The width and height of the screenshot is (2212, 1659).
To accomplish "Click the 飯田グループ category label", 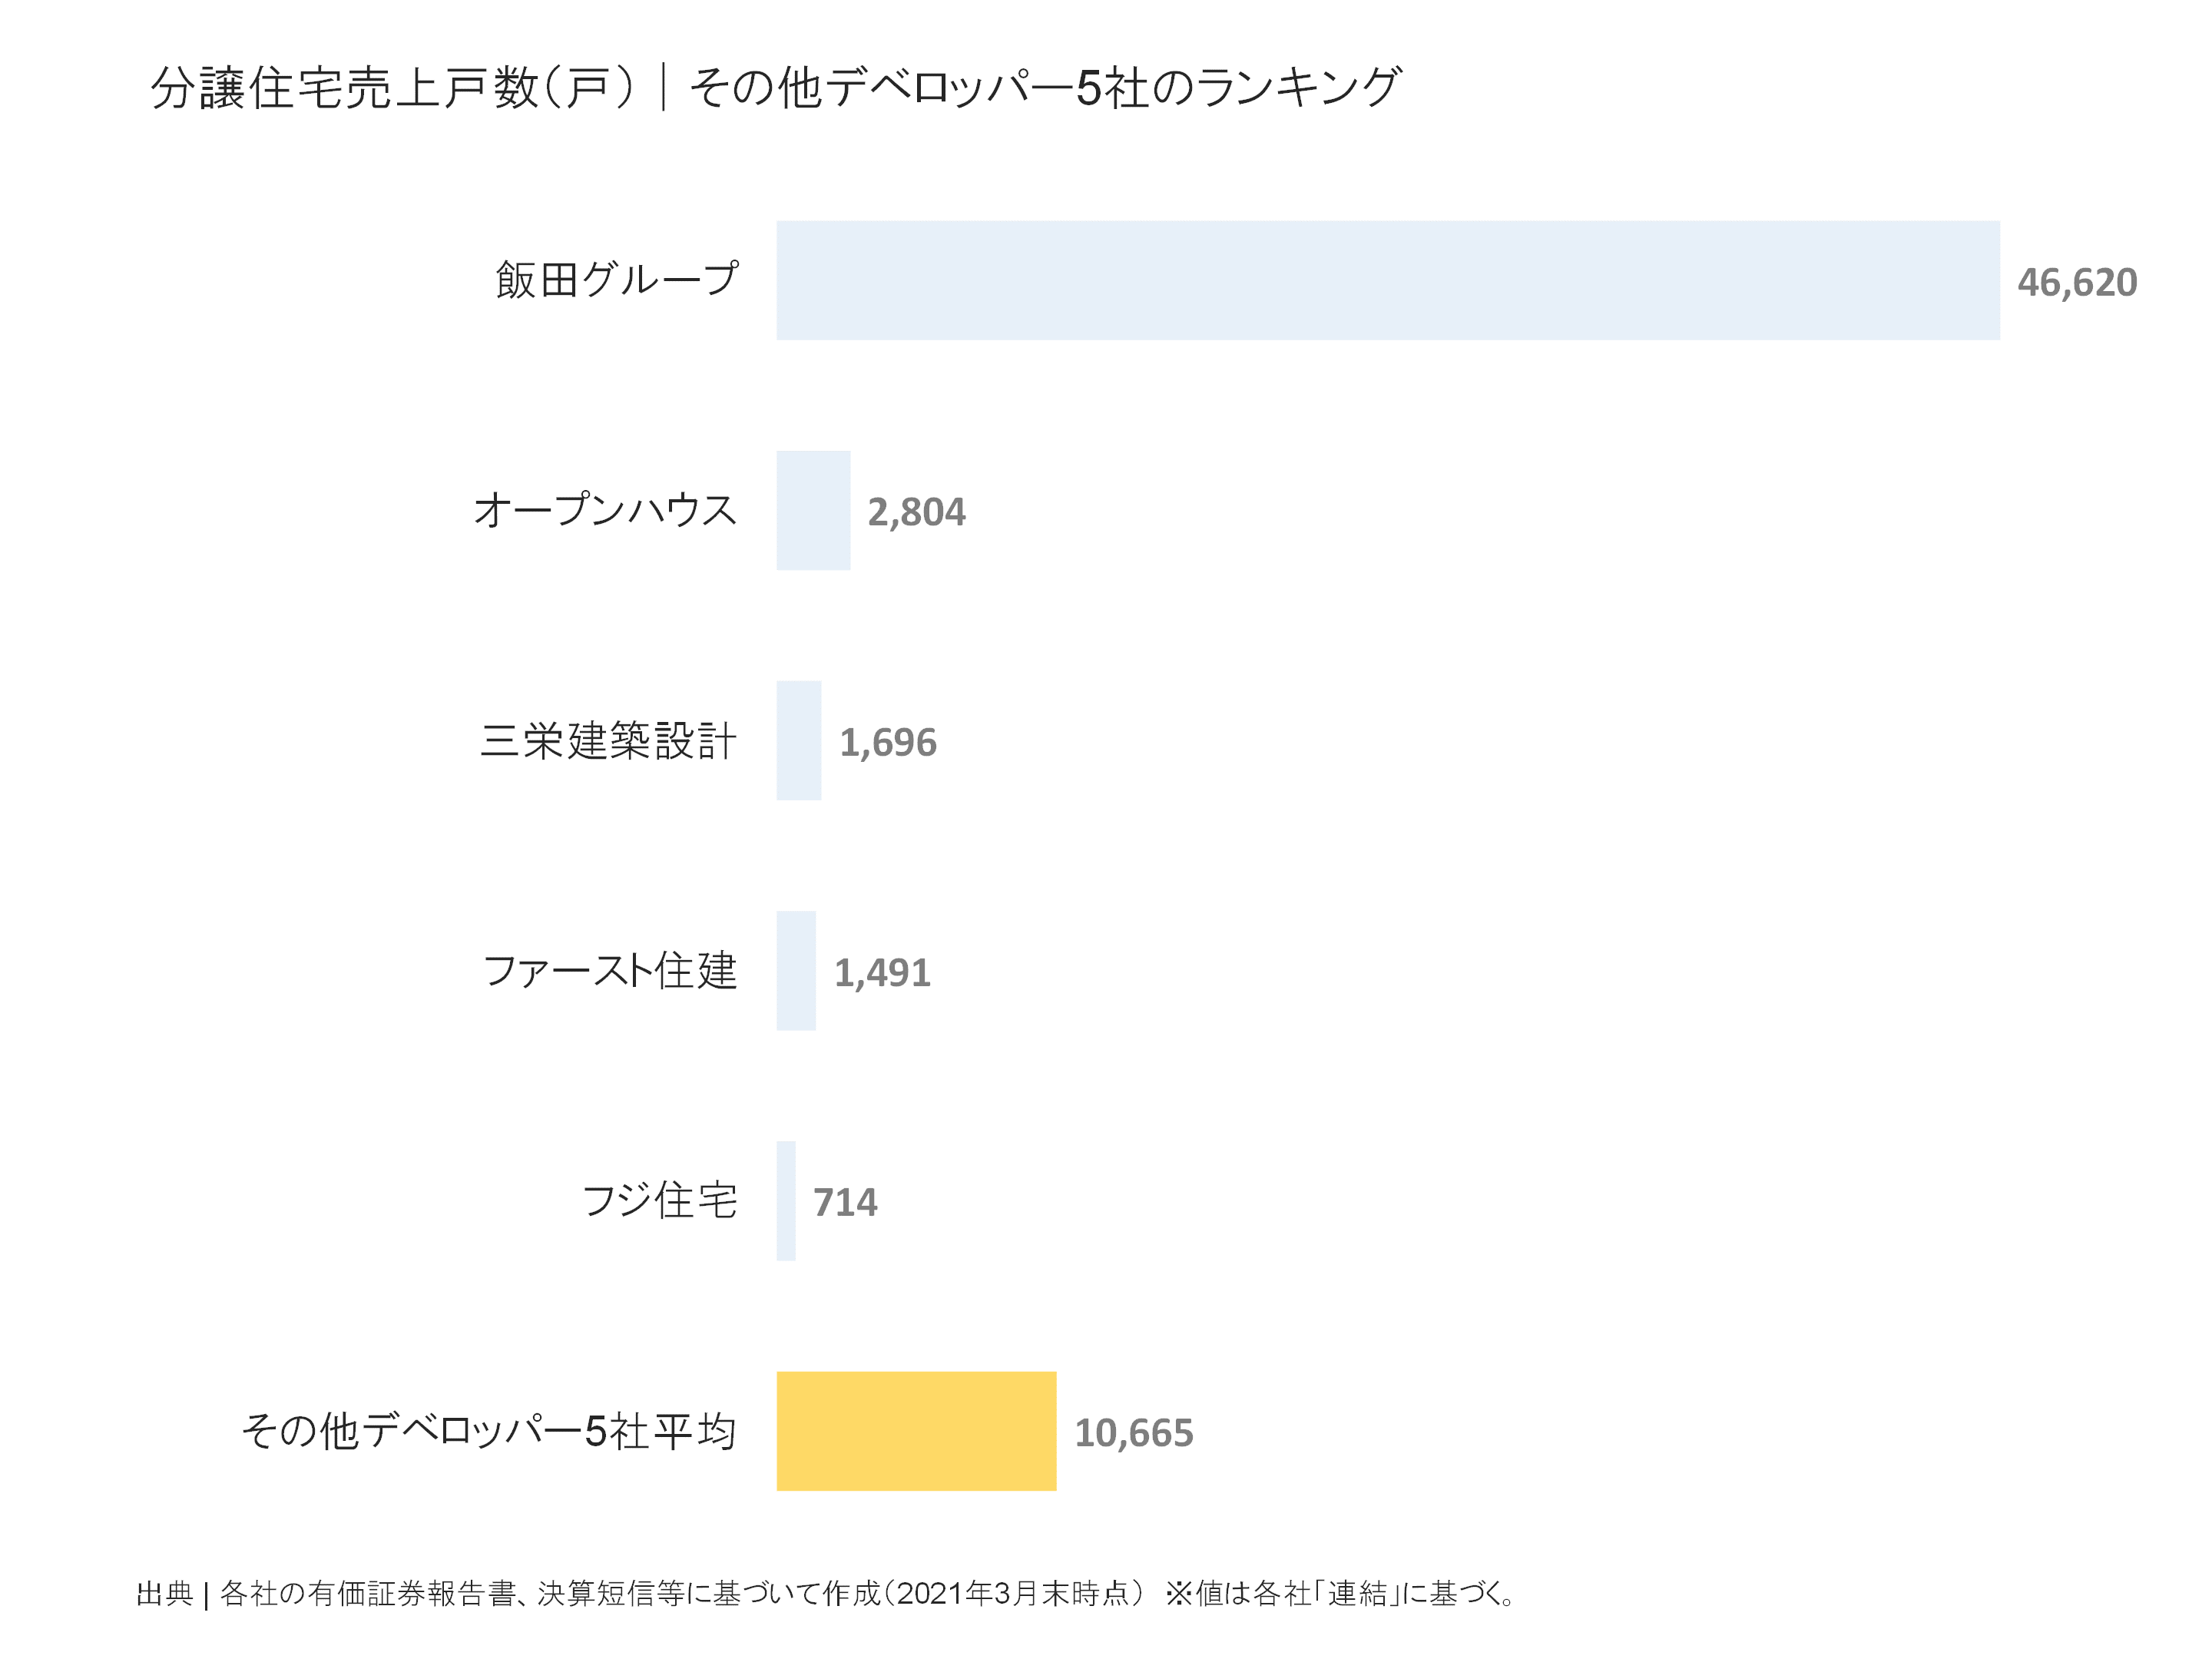I will [616, 280].
